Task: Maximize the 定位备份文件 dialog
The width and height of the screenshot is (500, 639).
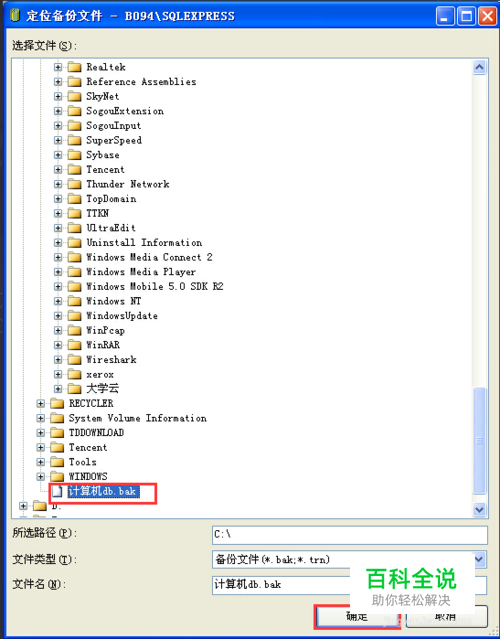Action: pos(466,16)
